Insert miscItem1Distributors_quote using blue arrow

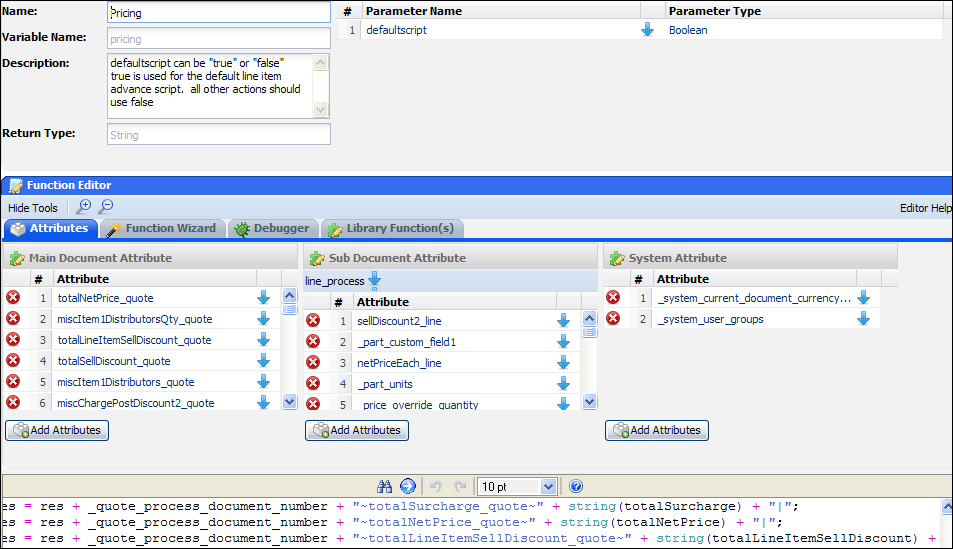click(263, 381)
